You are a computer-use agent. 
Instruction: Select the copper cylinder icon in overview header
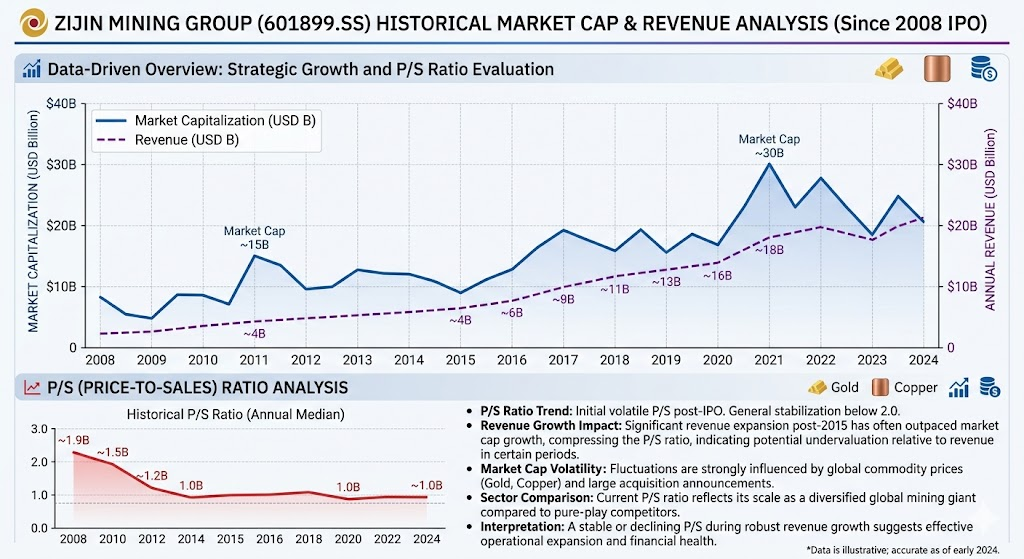[937, 69]
